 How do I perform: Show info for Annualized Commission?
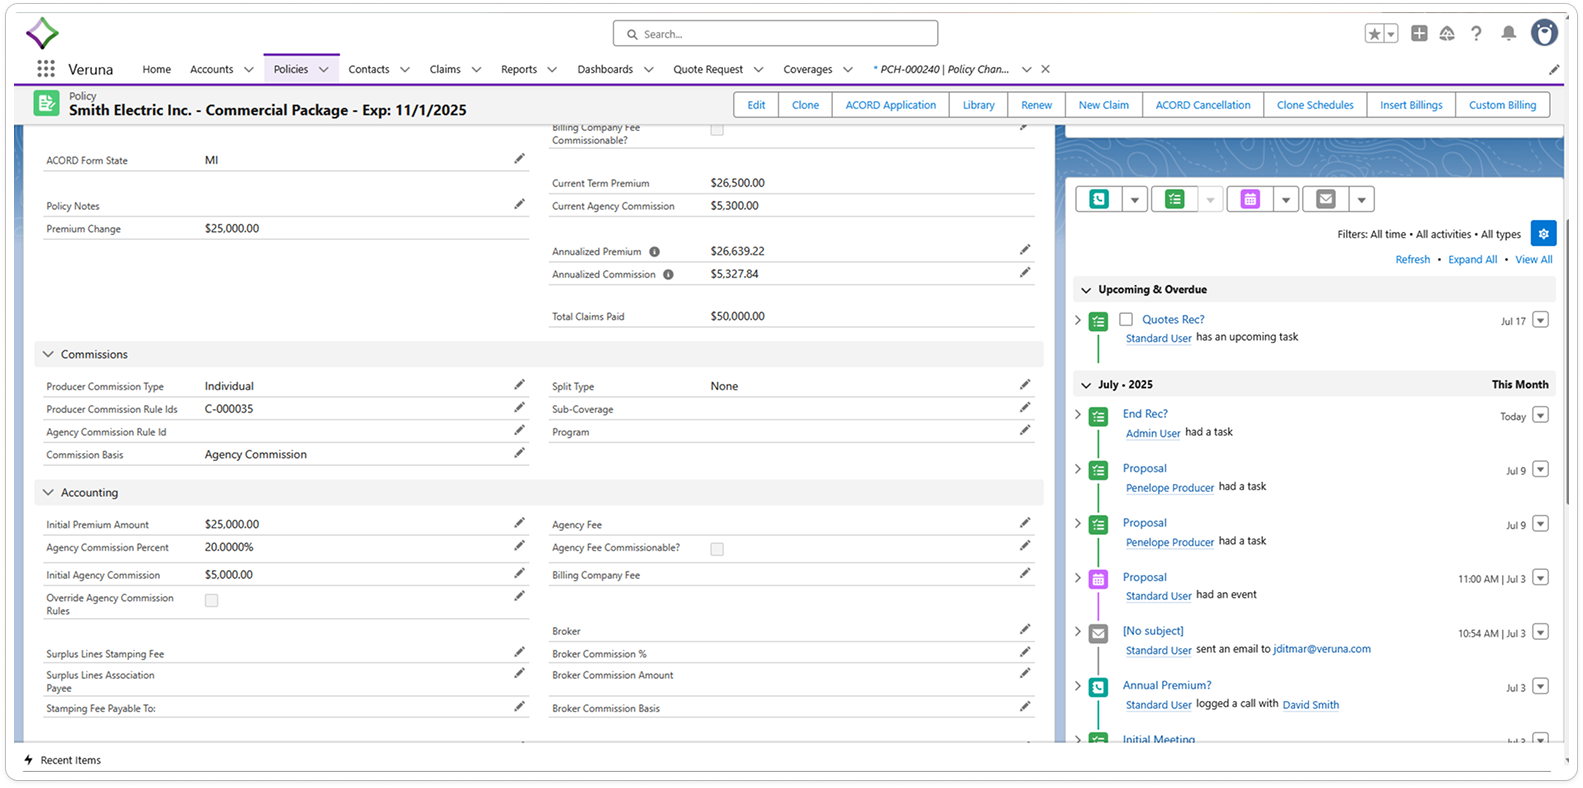coord(668,274)
